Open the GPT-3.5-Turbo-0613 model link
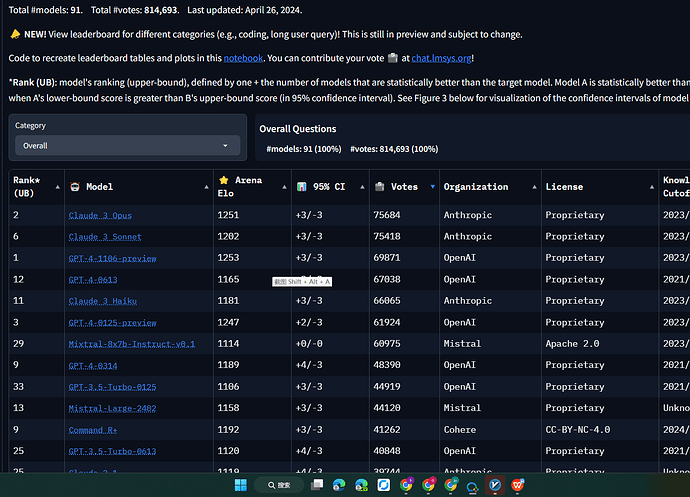 [x=112, y=451]
